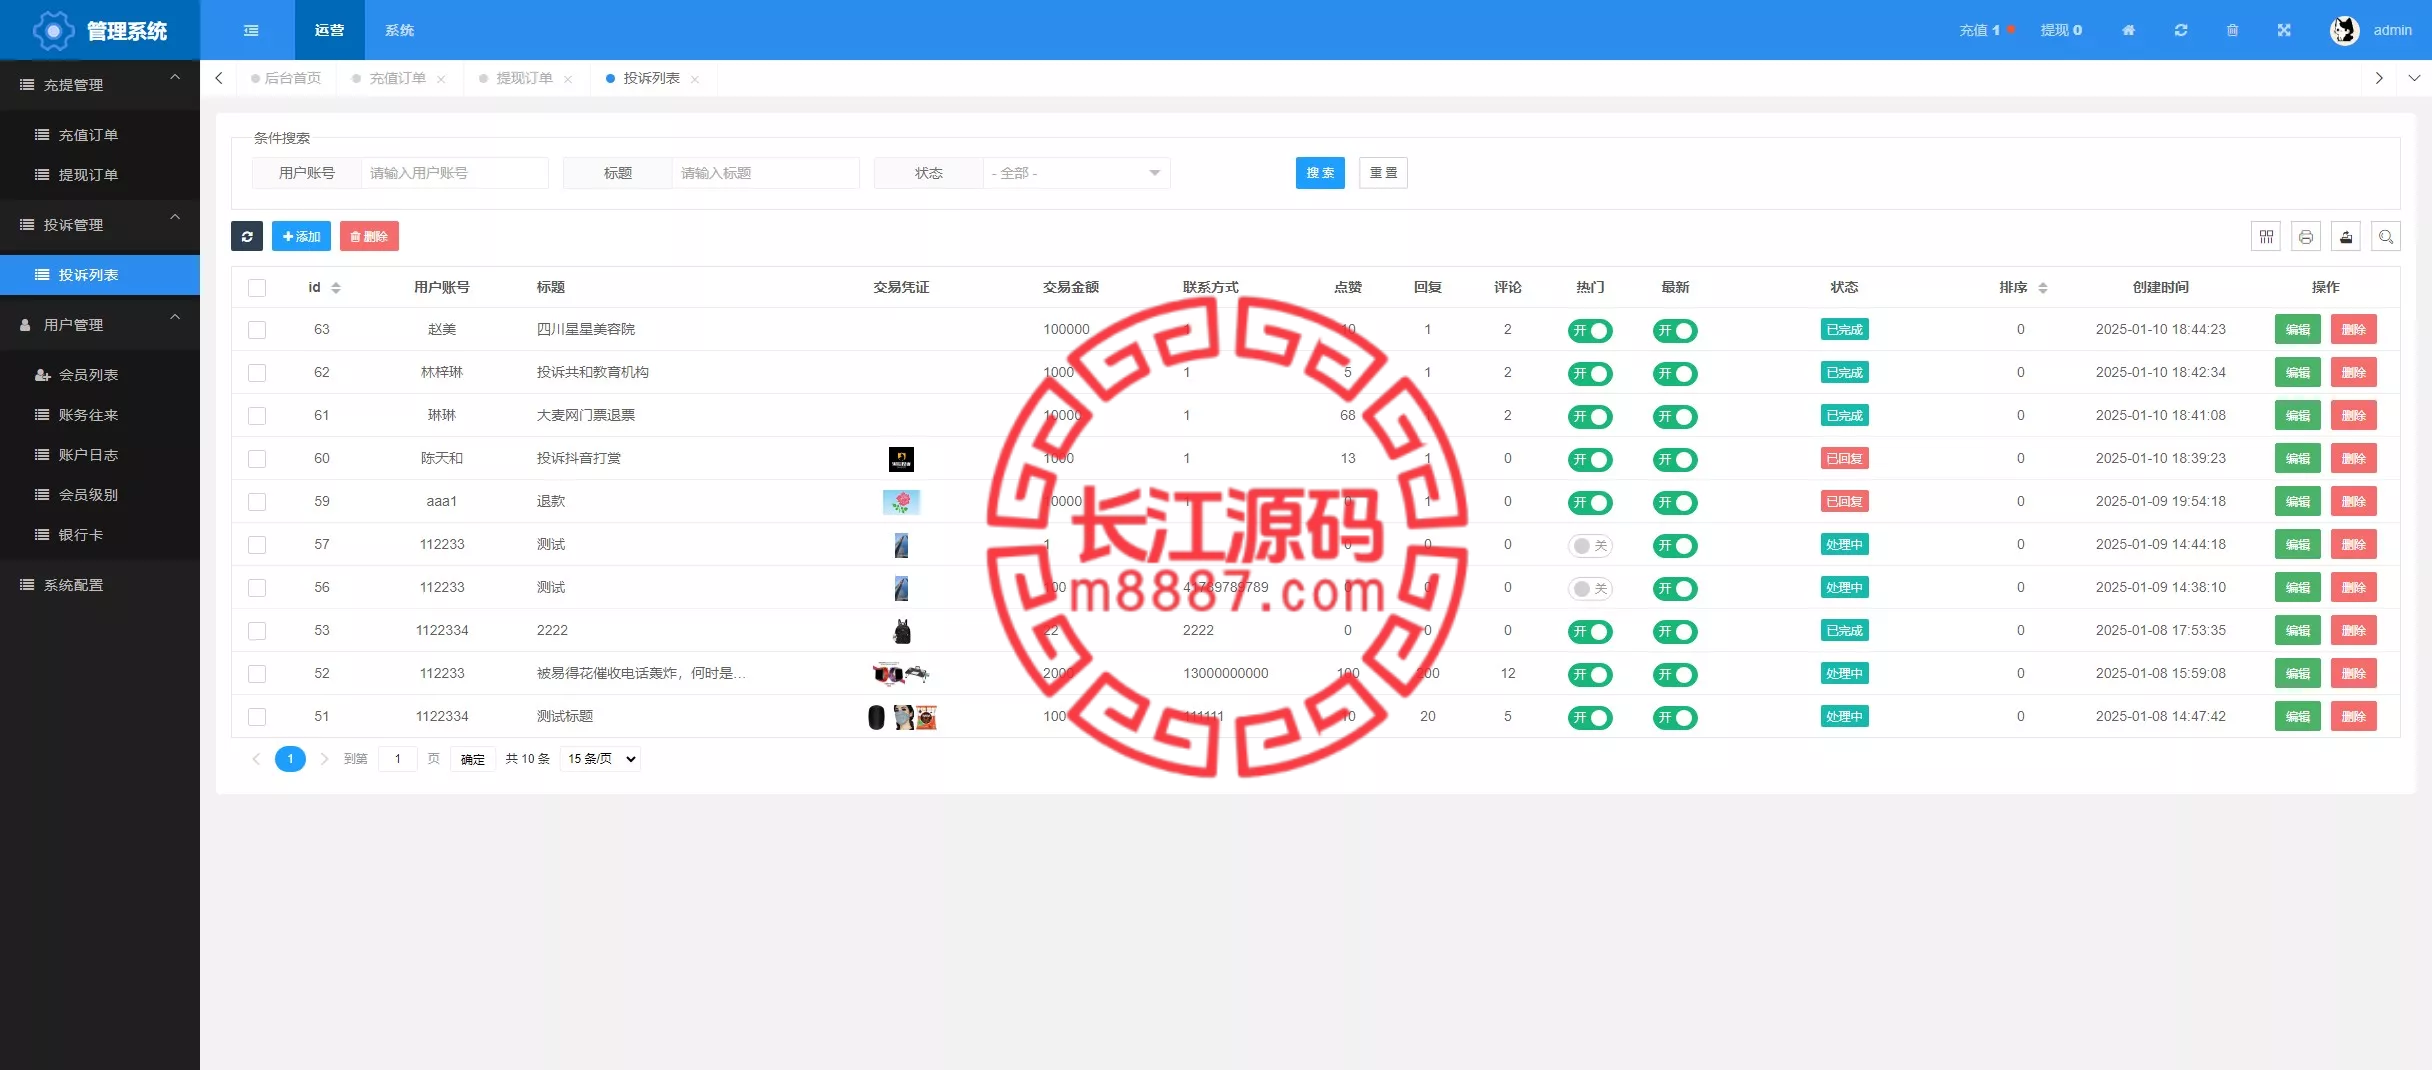Click 删除 for row id 53
This screenshot has width=2432, height=1070.
click(2353, 631)
